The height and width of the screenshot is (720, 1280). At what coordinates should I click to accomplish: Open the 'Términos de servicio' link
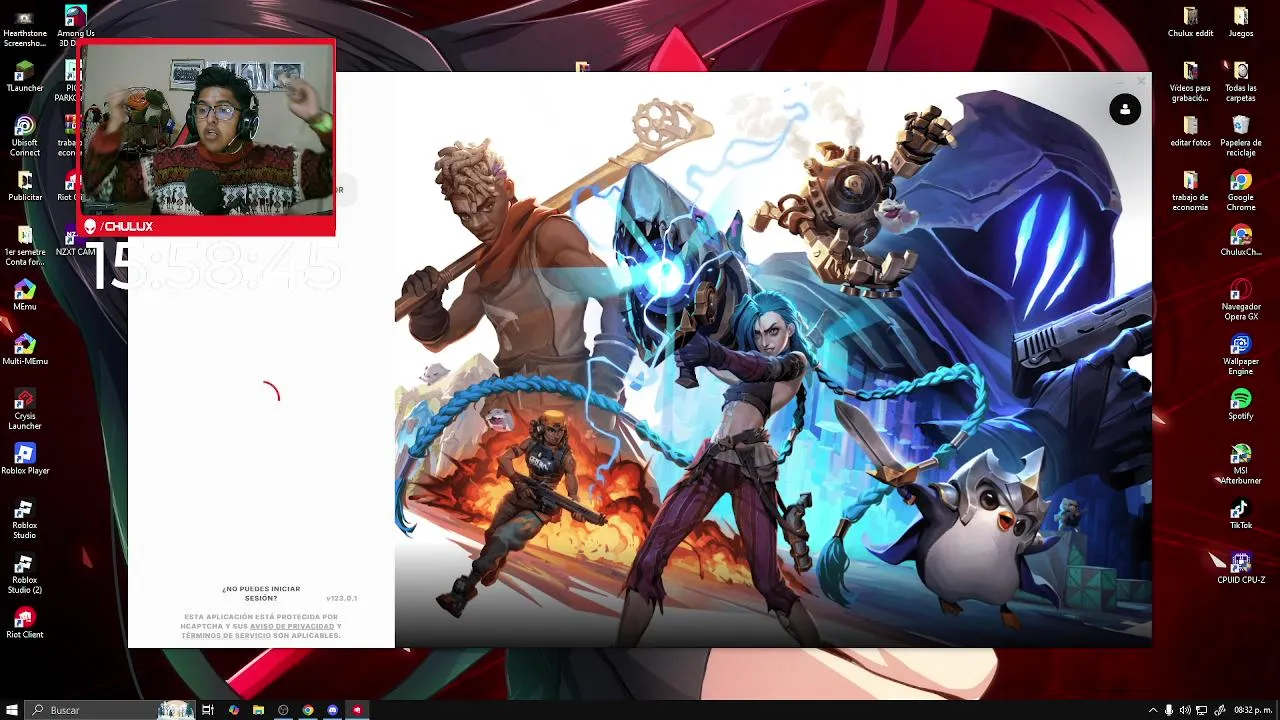pos(226,635)
